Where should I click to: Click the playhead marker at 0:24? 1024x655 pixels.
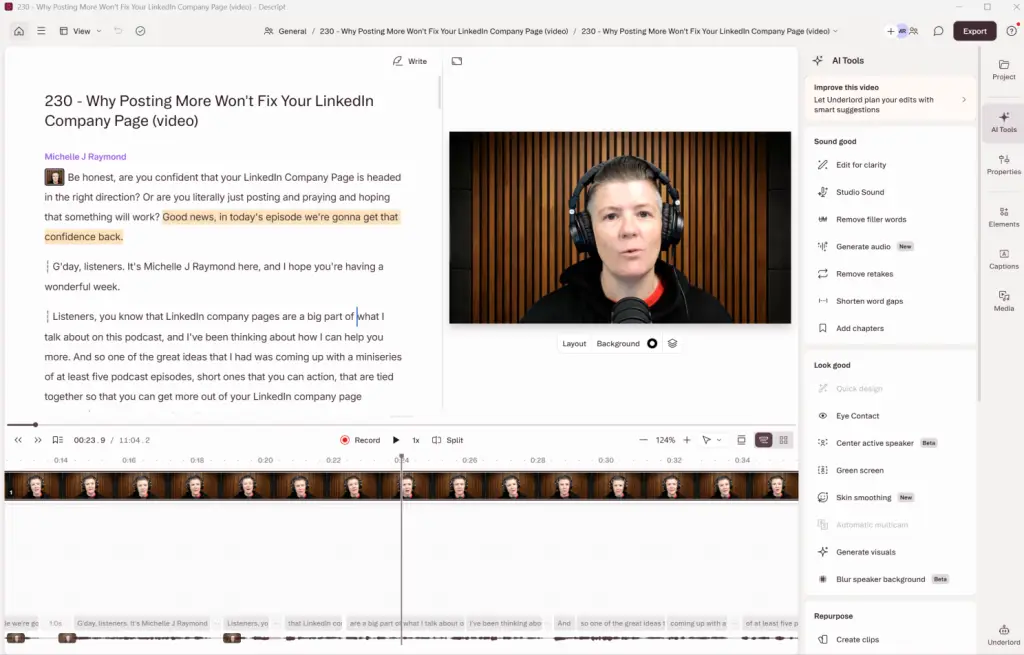[x=402, y=458]
